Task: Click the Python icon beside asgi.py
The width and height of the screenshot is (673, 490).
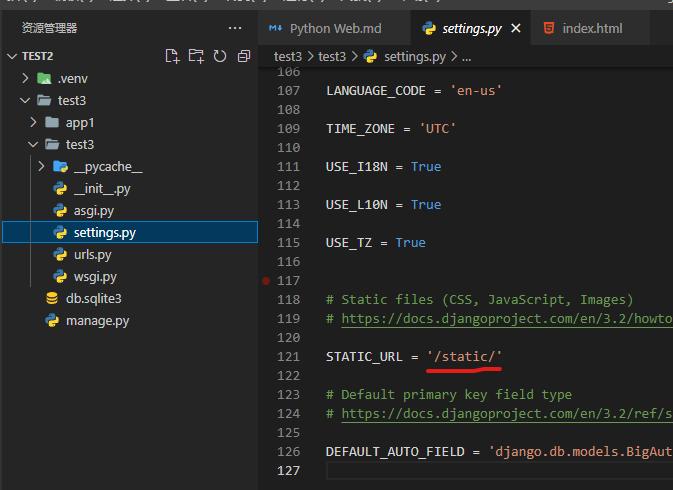Action: [60, 210]
